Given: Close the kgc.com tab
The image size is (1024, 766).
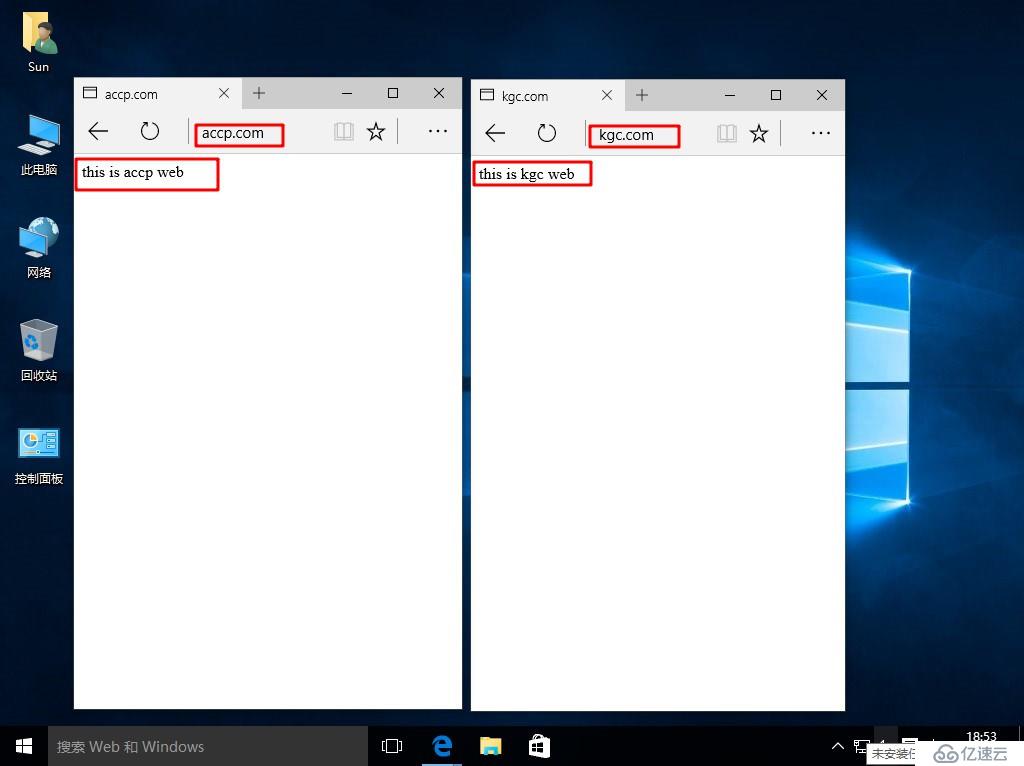Looking at the screenshot, I should point(607,95).
